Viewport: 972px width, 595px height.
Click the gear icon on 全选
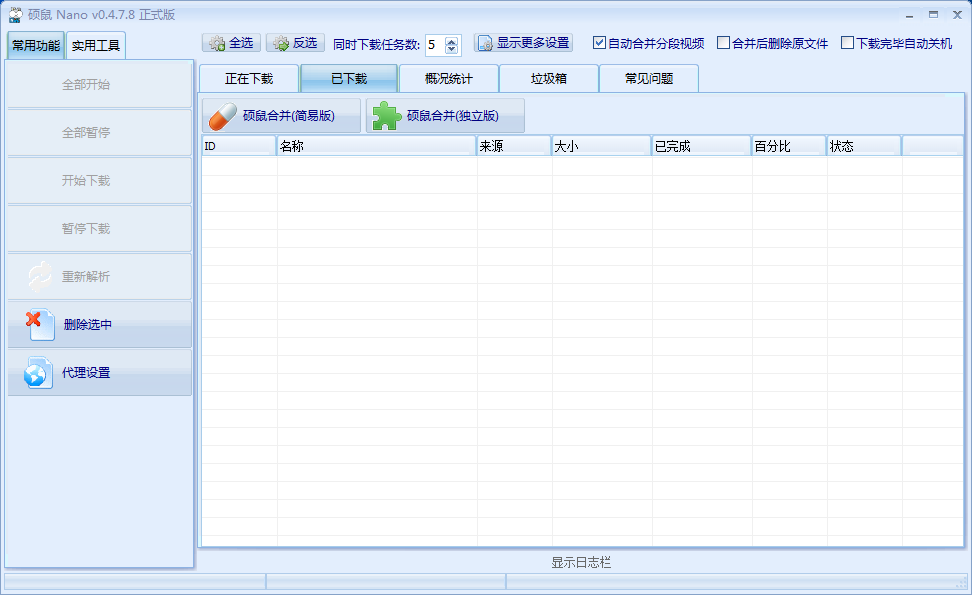217,43
